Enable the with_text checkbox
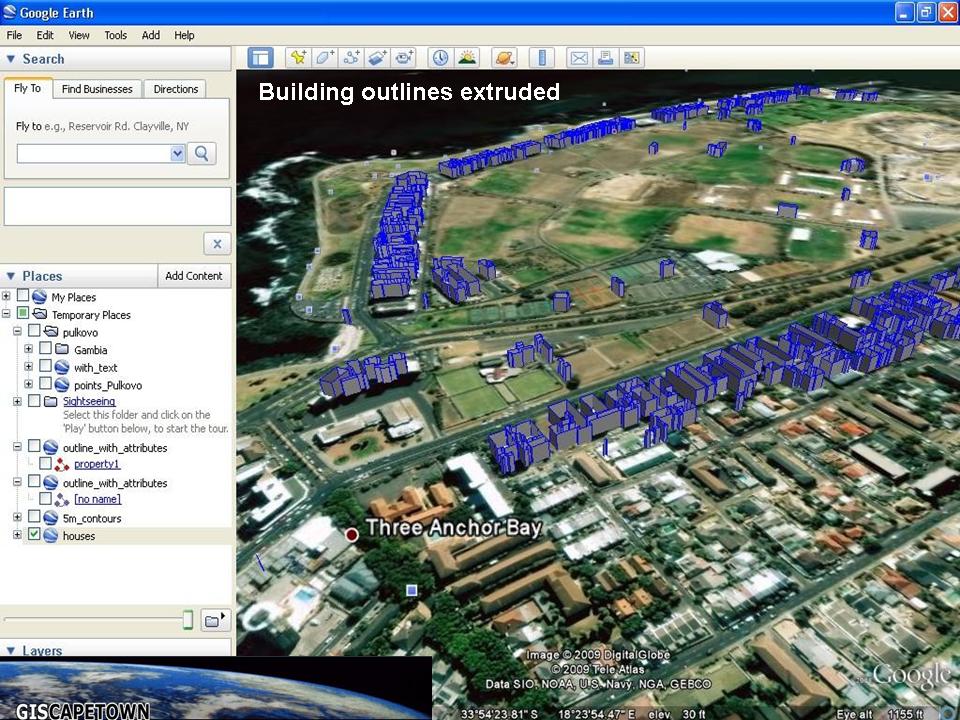 [45, 366]
